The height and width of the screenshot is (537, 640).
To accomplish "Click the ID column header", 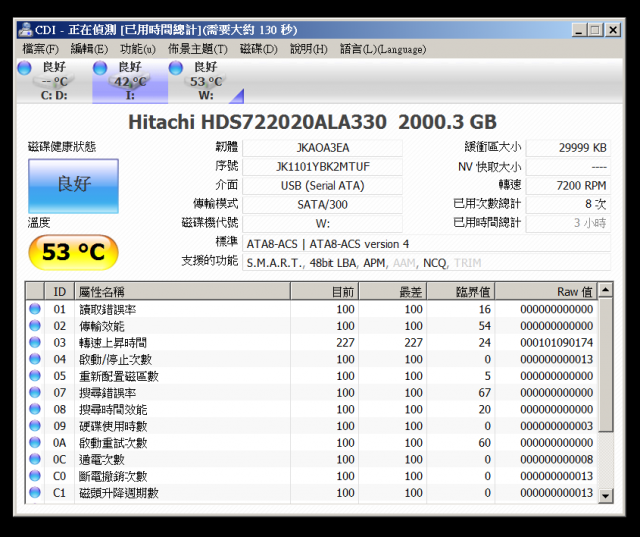I will coord(59,291).
